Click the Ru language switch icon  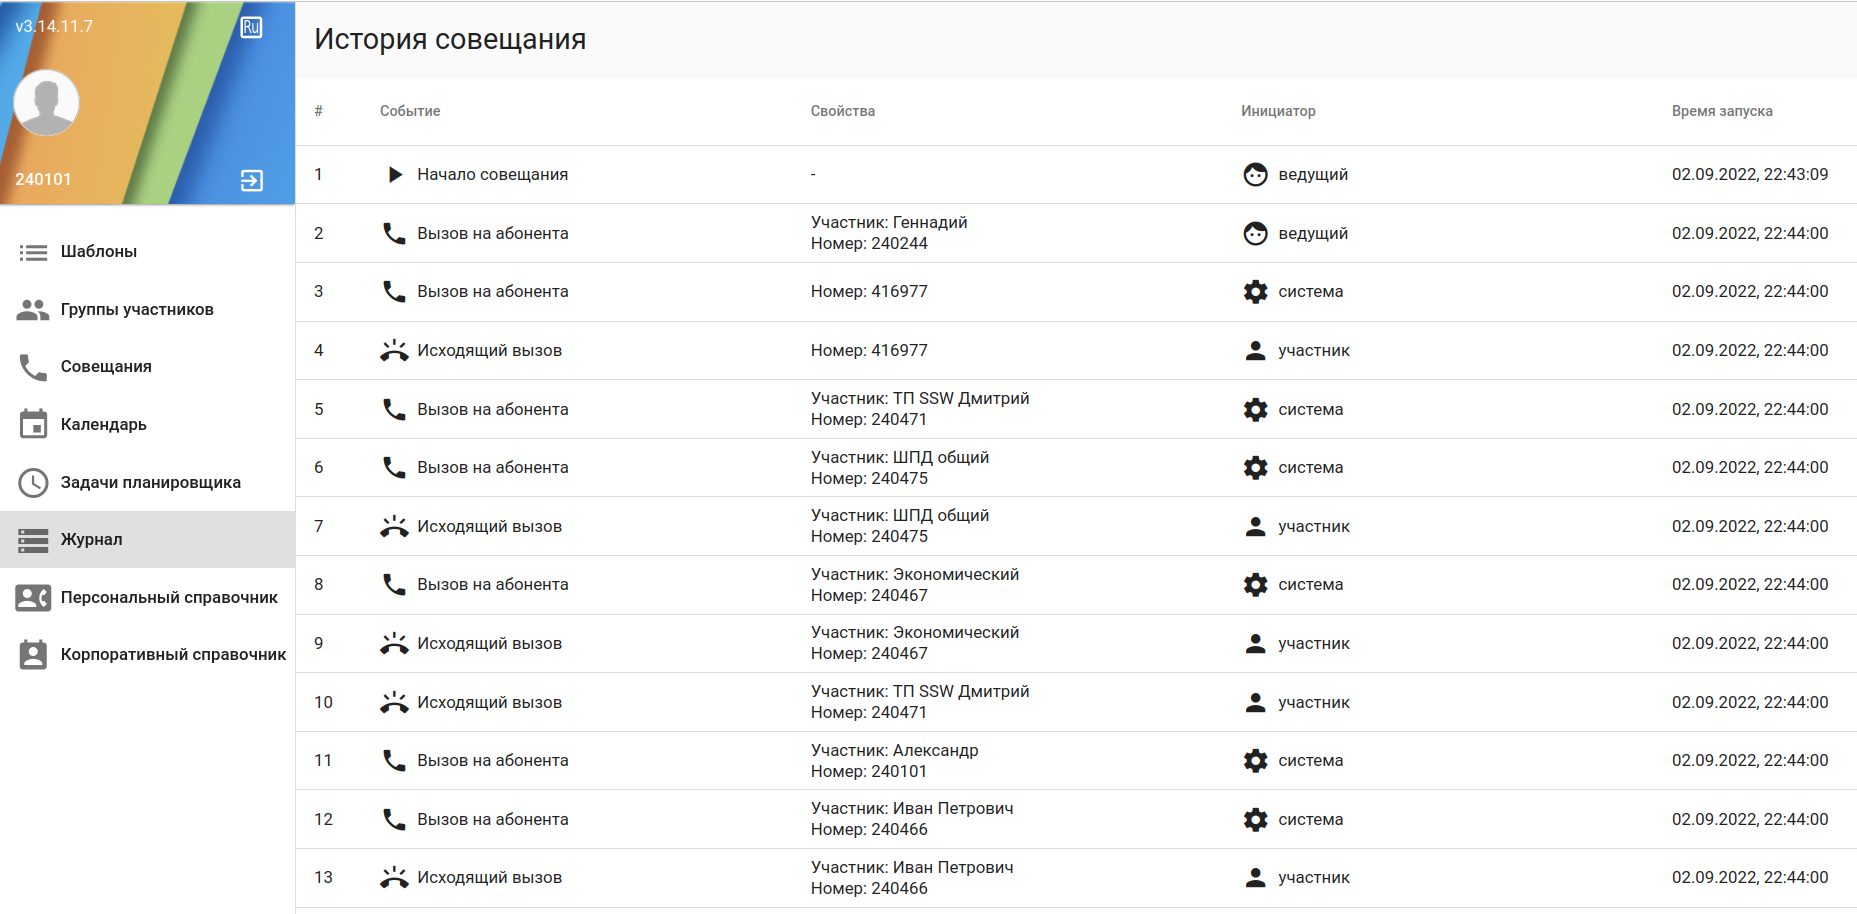point(251,27)
